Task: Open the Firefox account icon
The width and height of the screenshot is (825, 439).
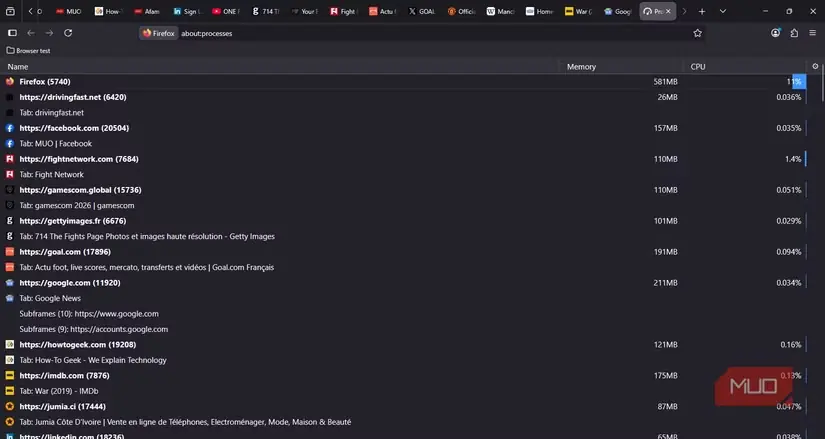Action: 776,33
